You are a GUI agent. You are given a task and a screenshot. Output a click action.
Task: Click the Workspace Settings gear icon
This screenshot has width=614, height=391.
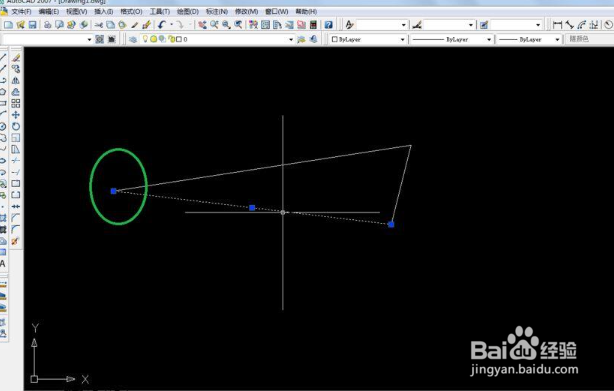coord(100,40)
